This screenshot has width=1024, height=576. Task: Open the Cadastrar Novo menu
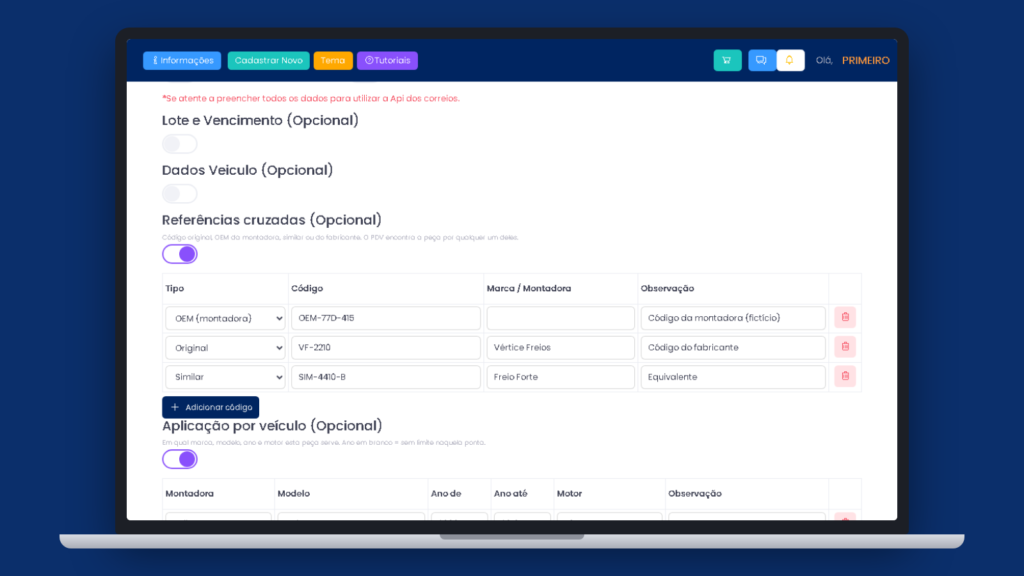(x=268, y=60)
